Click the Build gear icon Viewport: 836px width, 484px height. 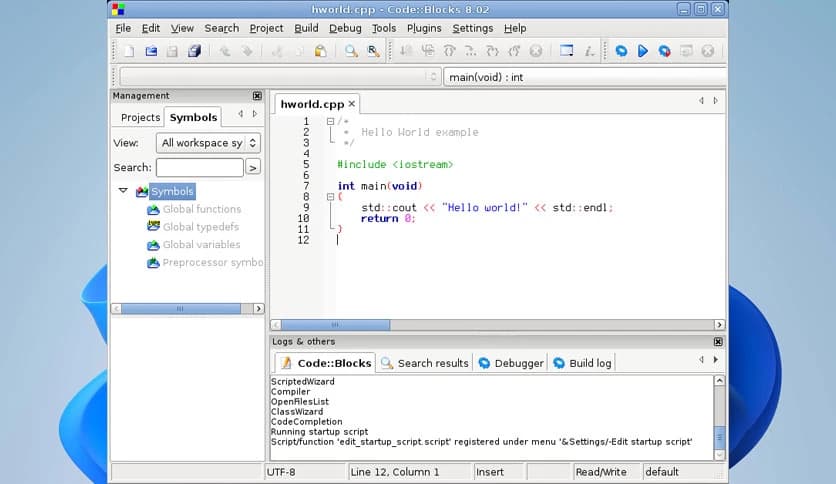pyautogui.click(x=621, y=51)
